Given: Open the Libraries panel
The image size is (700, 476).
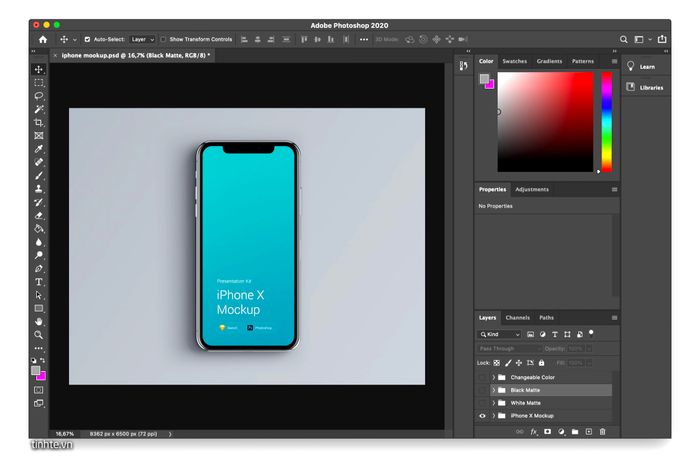Looking at the screenshot, I should [x=646, y=88].
